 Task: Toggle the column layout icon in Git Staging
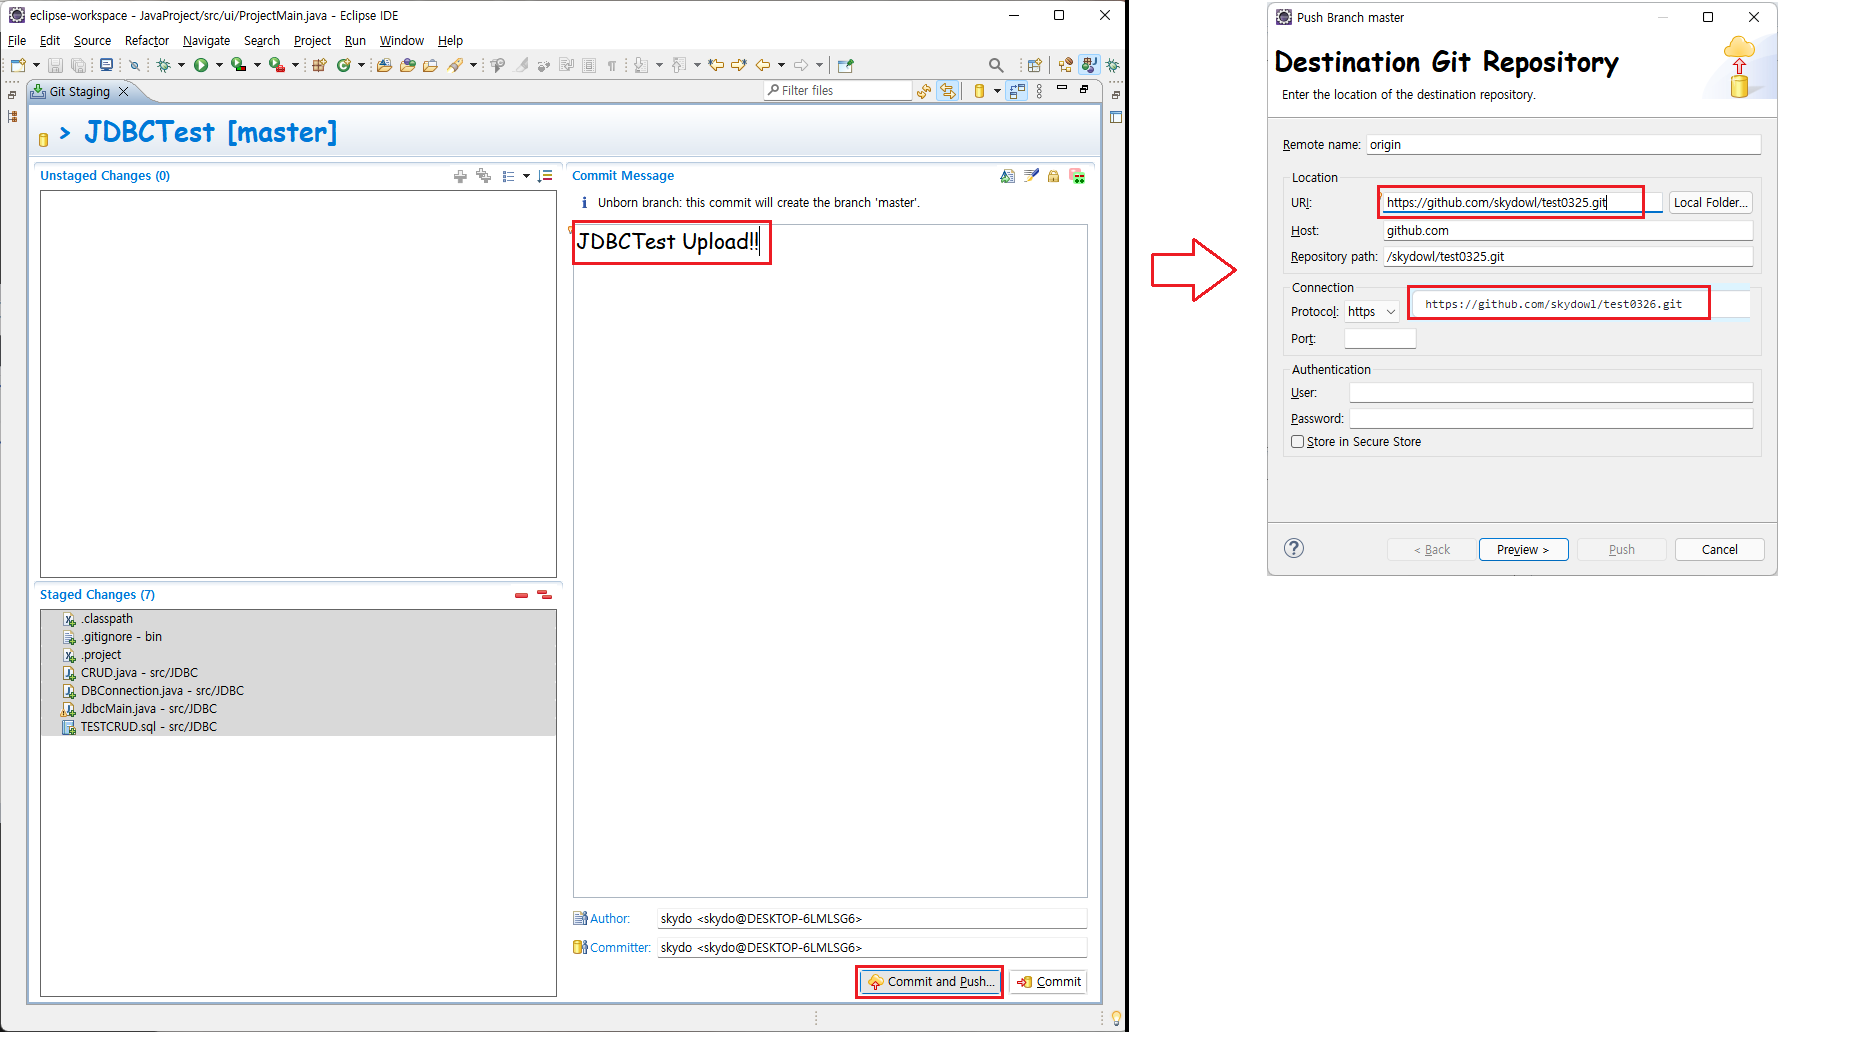click(1017, 91)
